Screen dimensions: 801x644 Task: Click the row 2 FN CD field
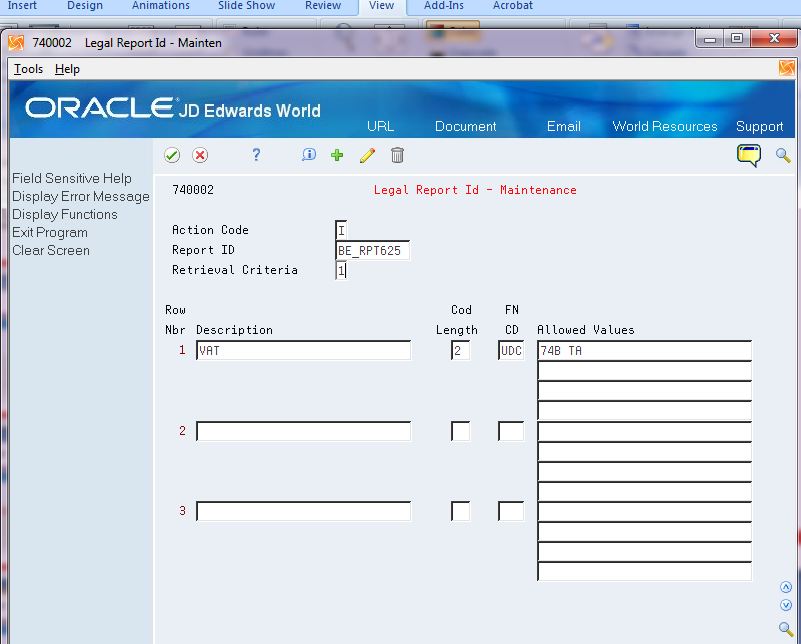pyautogui.click(x=511, y=431)
